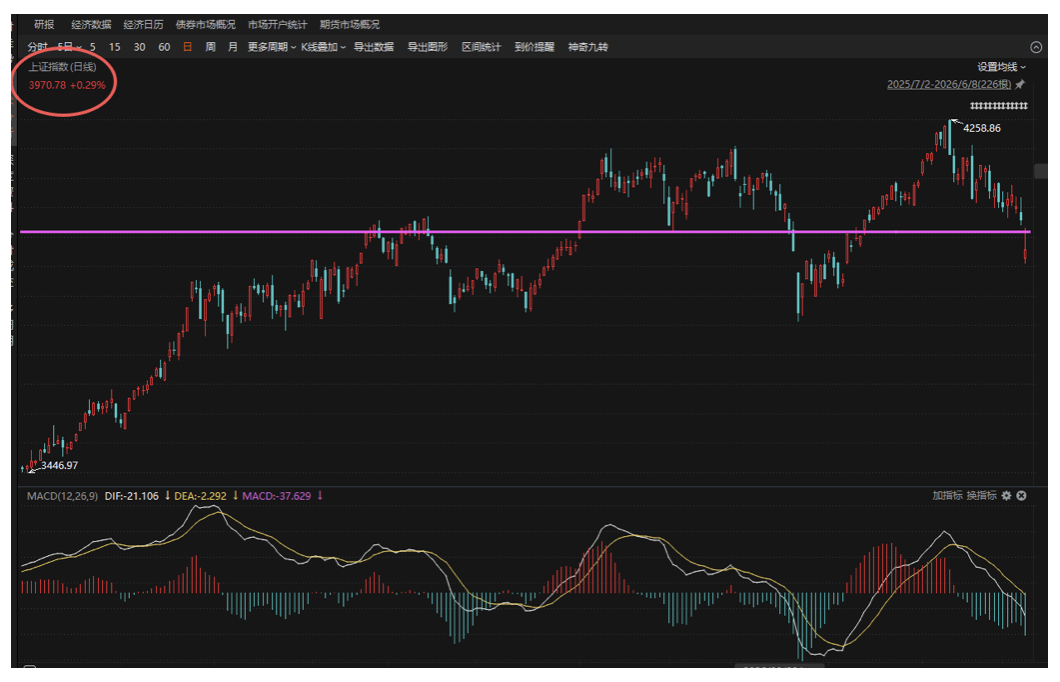Click the 导出图形 button
The image size is (1060, 682).
point(427,47)
